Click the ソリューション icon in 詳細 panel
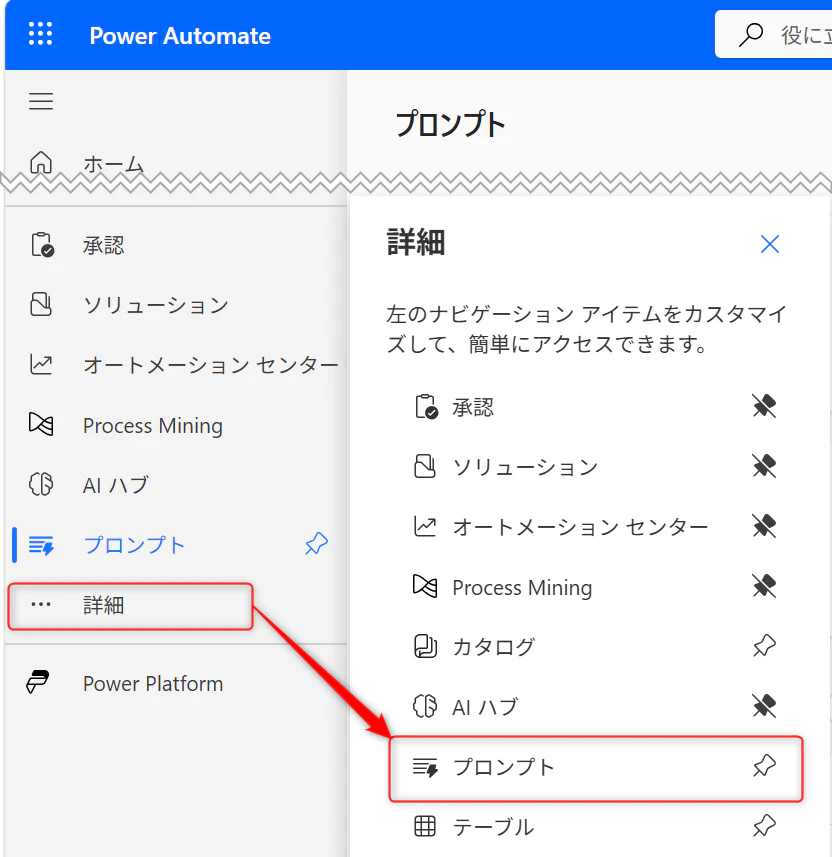 tap(425, 466)
